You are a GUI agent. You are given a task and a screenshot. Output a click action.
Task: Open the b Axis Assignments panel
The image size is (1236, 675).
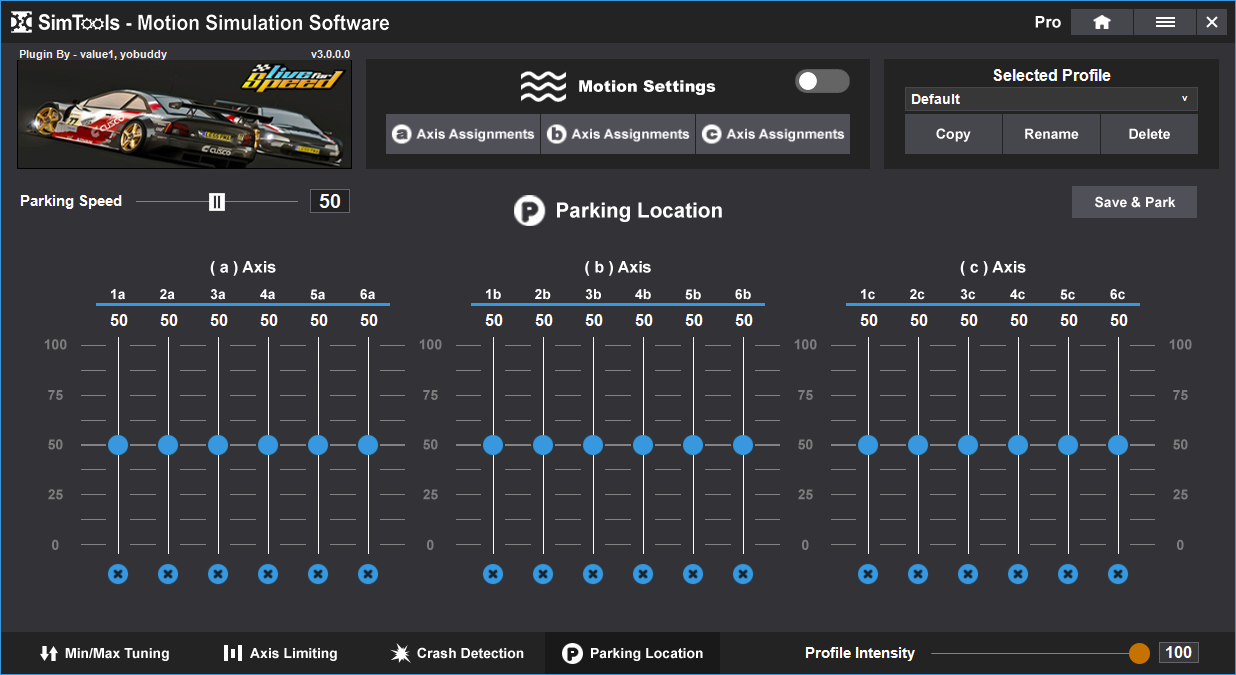tap(618, 134)
